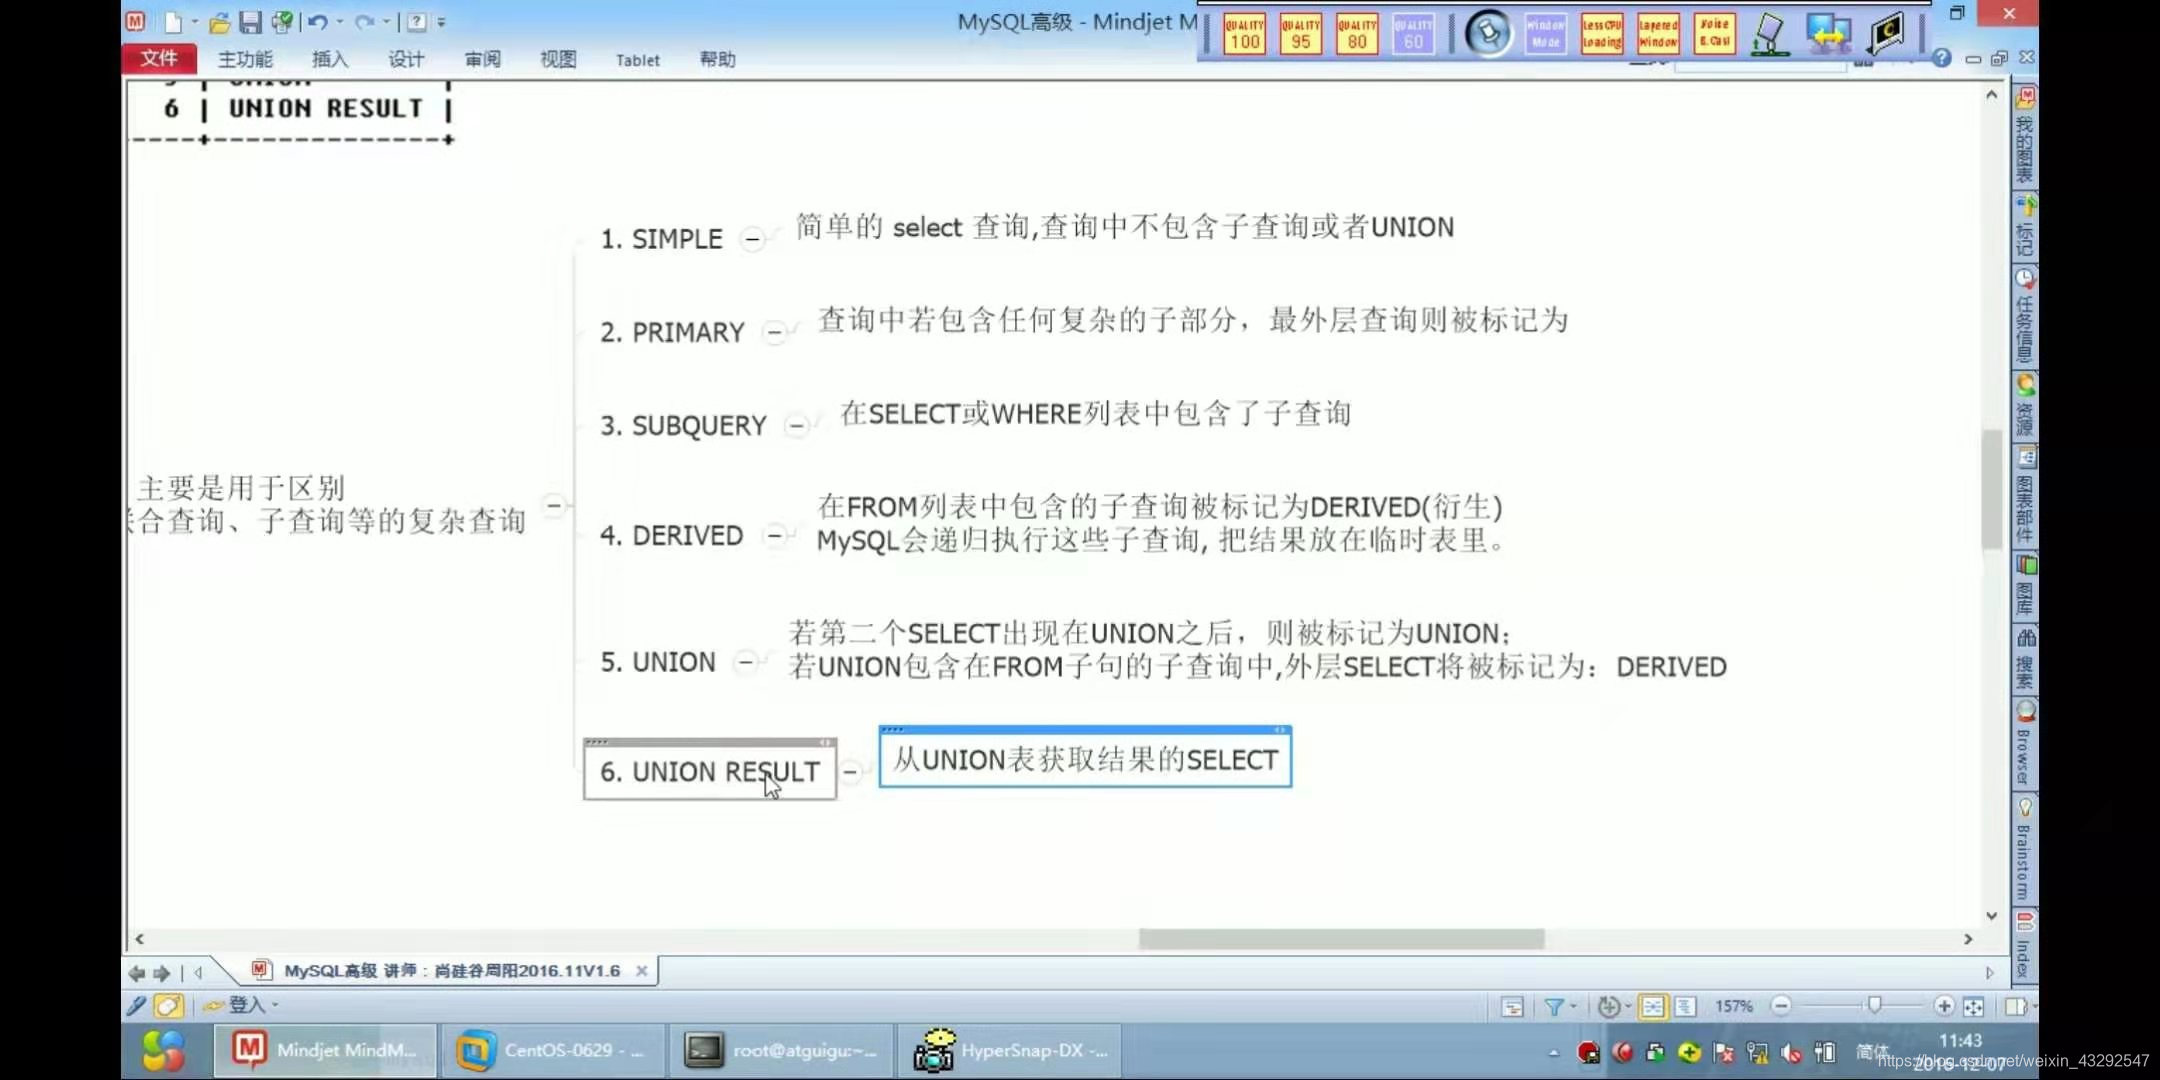Open the Browser side panel tab
2160x1080 pixels.
pos(2025,745)
